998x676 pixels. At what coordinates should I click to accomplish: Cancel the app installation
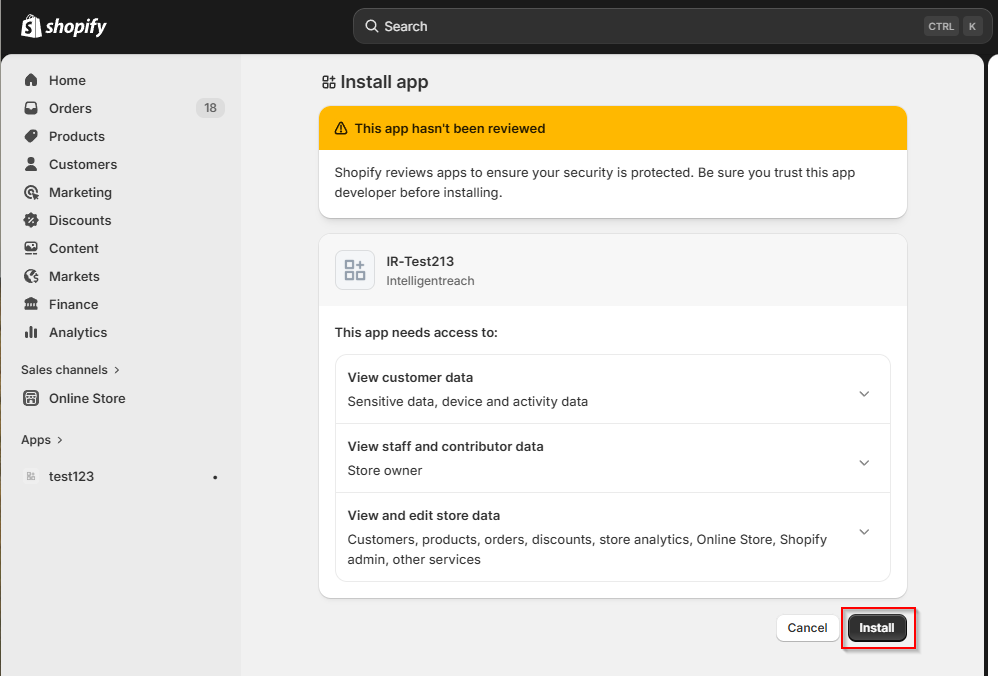(807, 628)
